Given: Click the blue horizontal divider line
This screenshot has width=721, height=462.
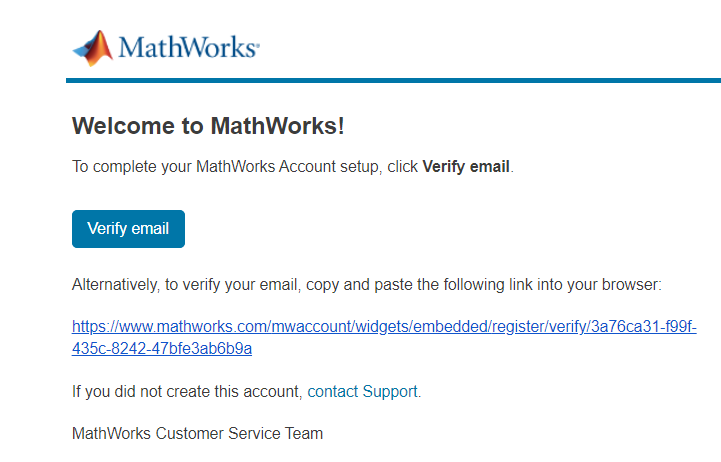Looking at the screenshot, I should pyautogui.click(x=393, y=81).
